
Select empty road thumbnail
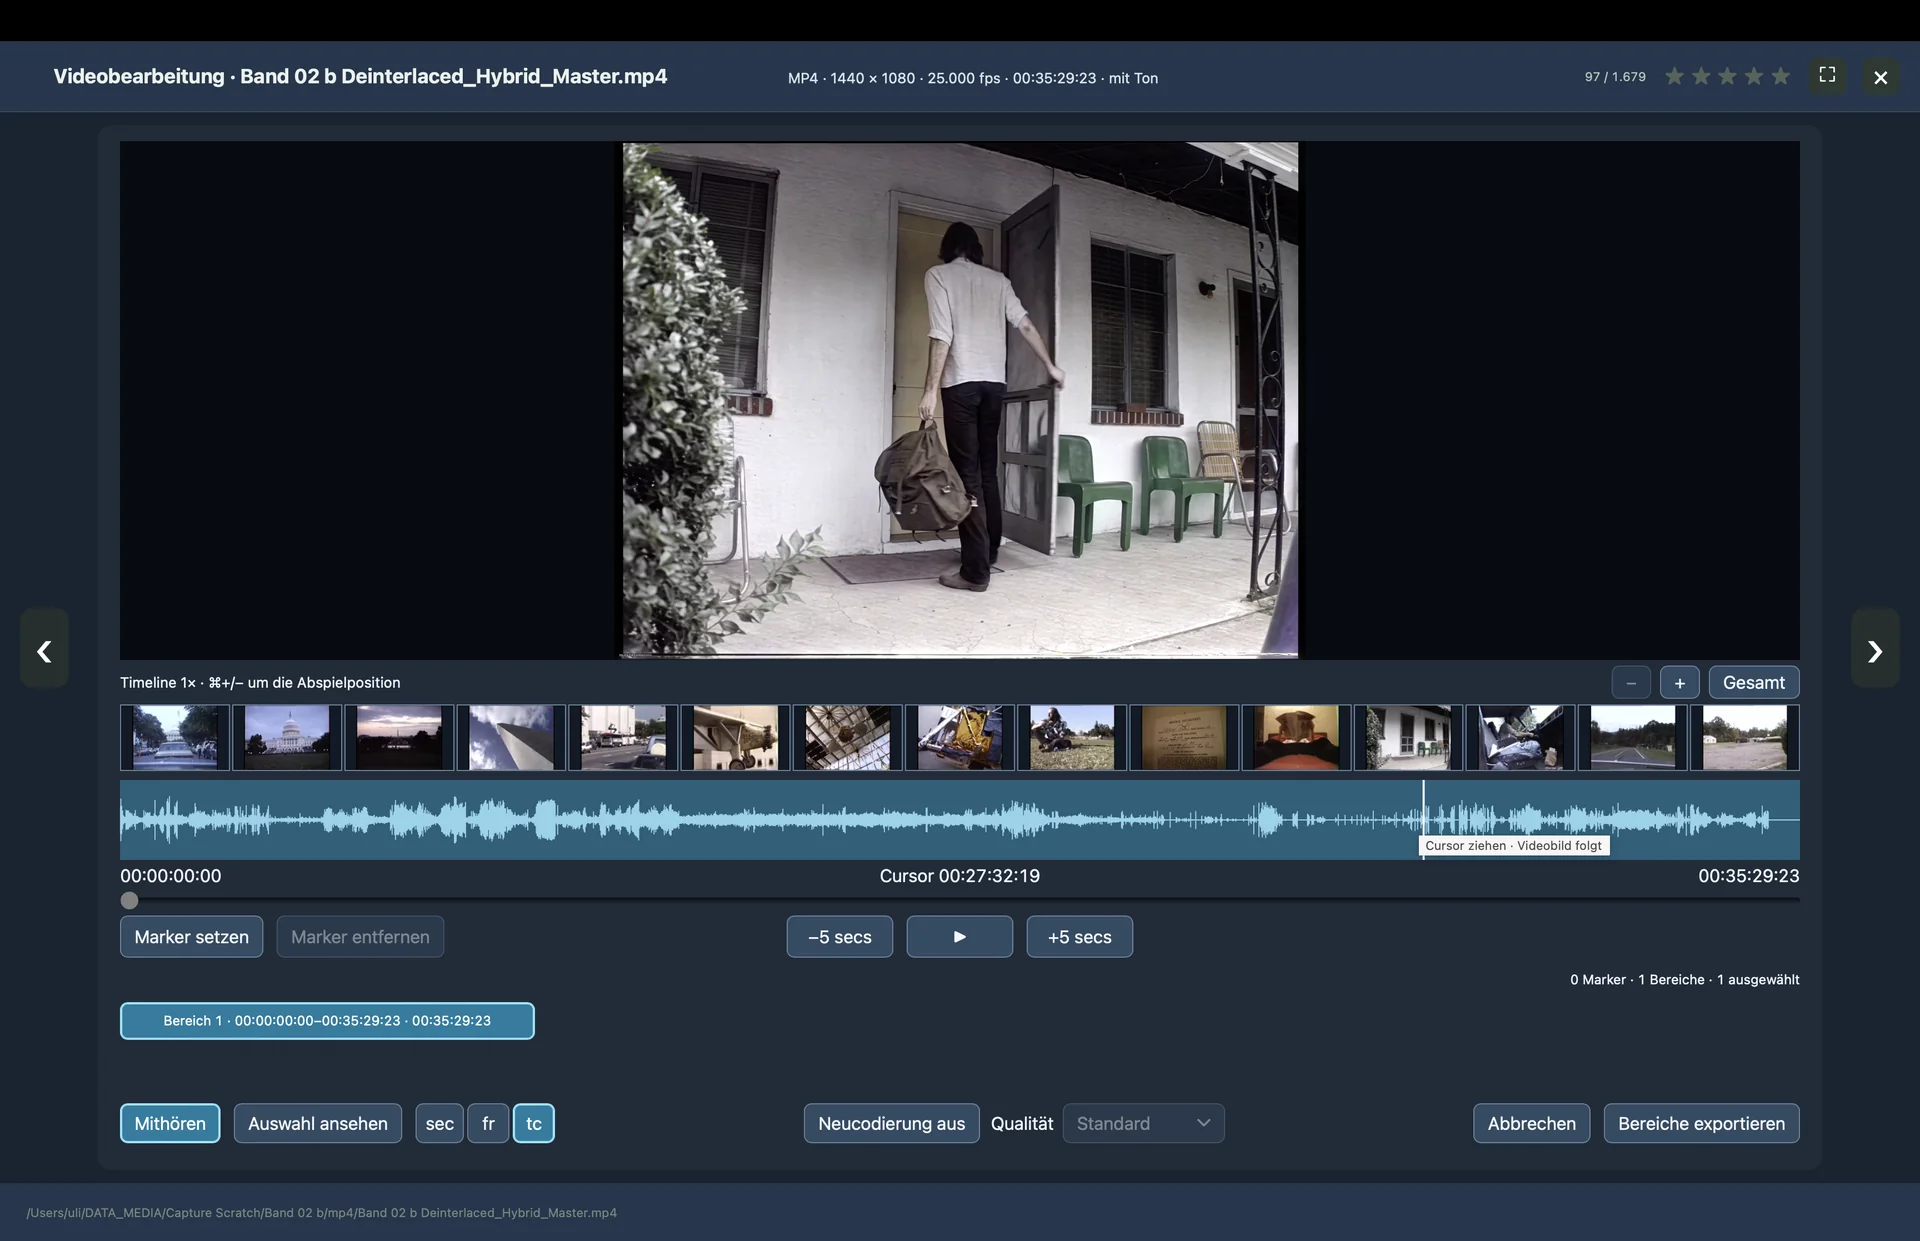[x=1632, y=738]
